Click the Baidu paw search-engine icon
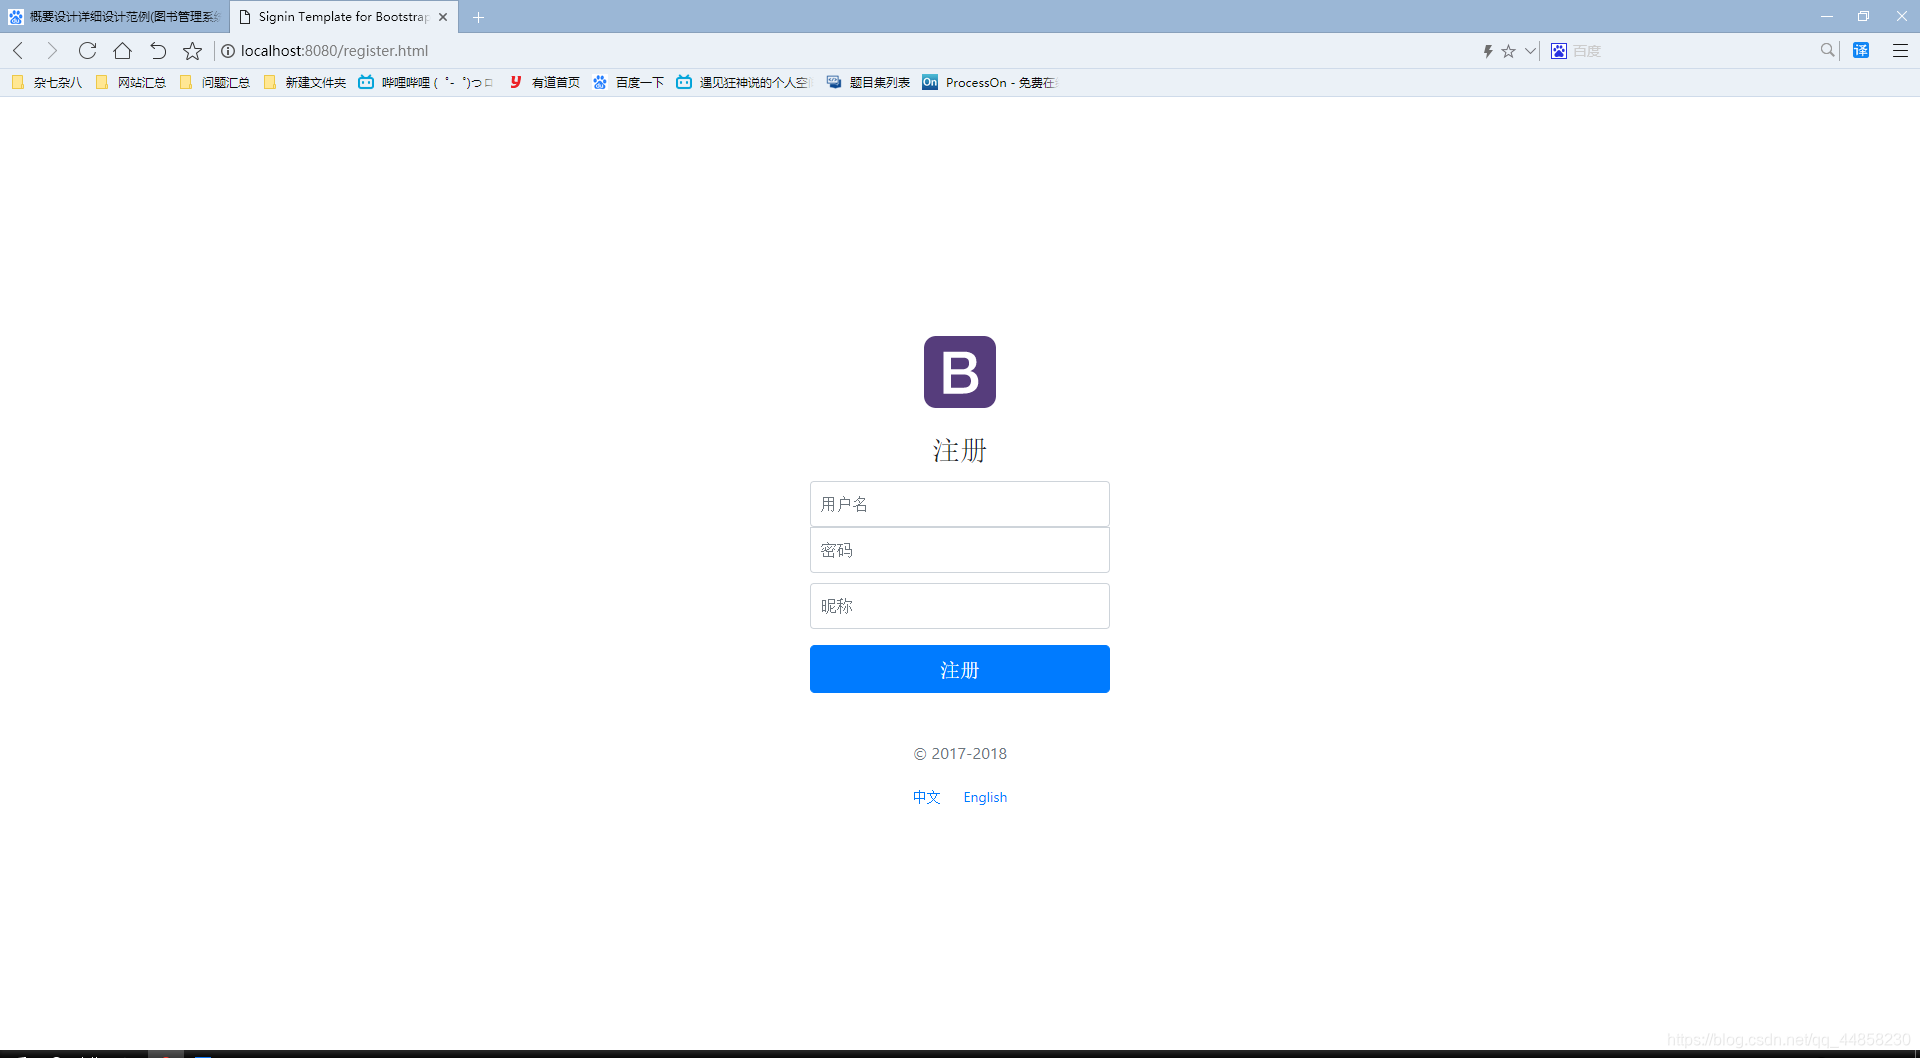 pos(1559,51)
